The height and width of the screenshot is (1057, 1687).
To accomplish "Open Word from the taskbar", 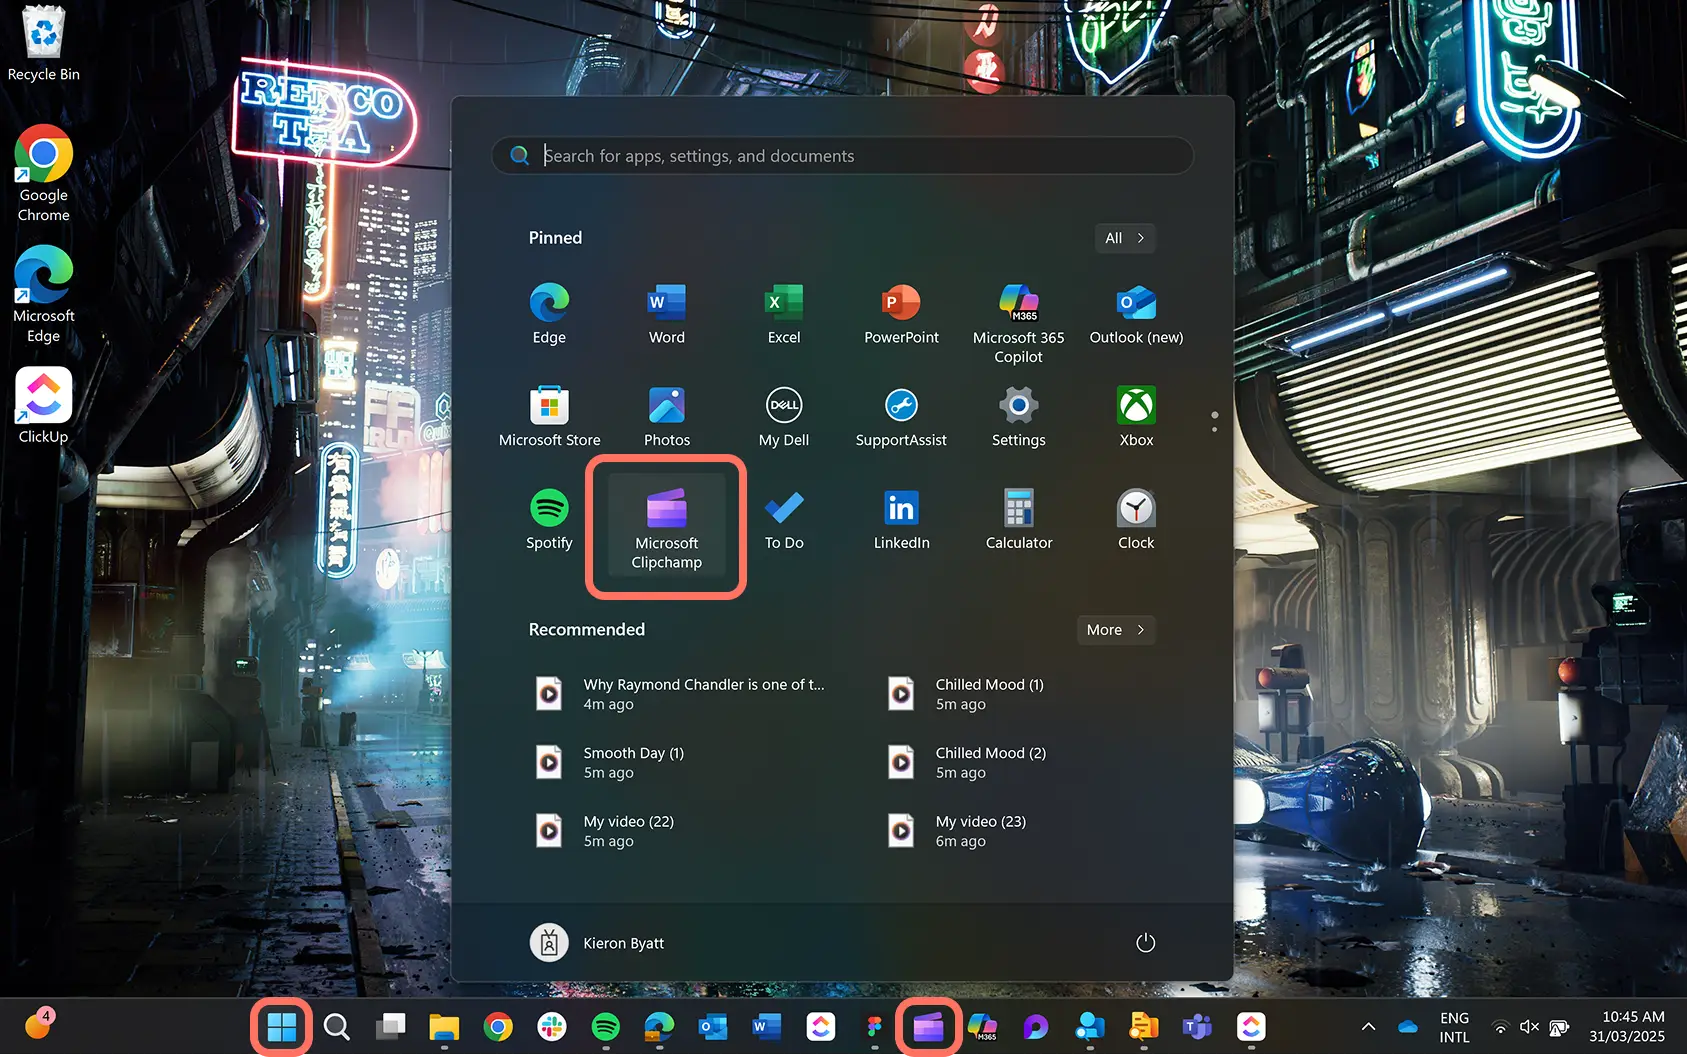I will [x=767, y=1027].
